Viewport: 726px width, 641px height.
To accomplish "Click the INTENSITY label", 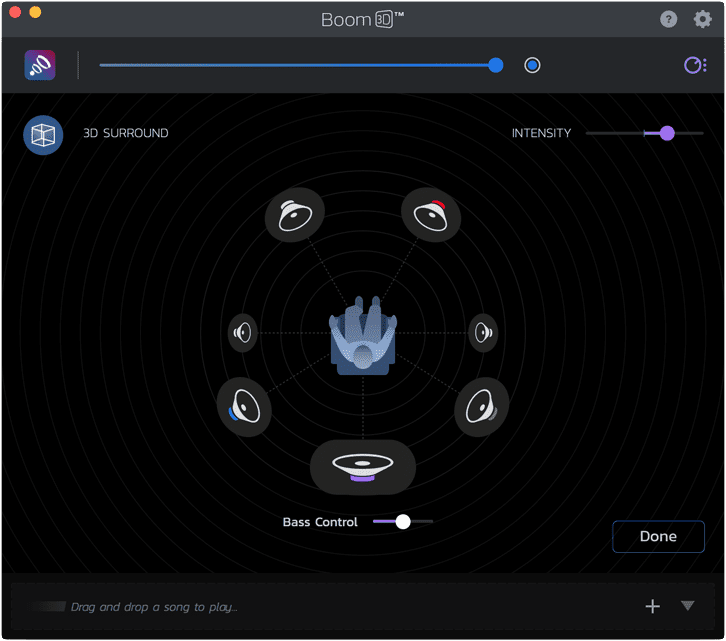I will [x=541, y=133].
